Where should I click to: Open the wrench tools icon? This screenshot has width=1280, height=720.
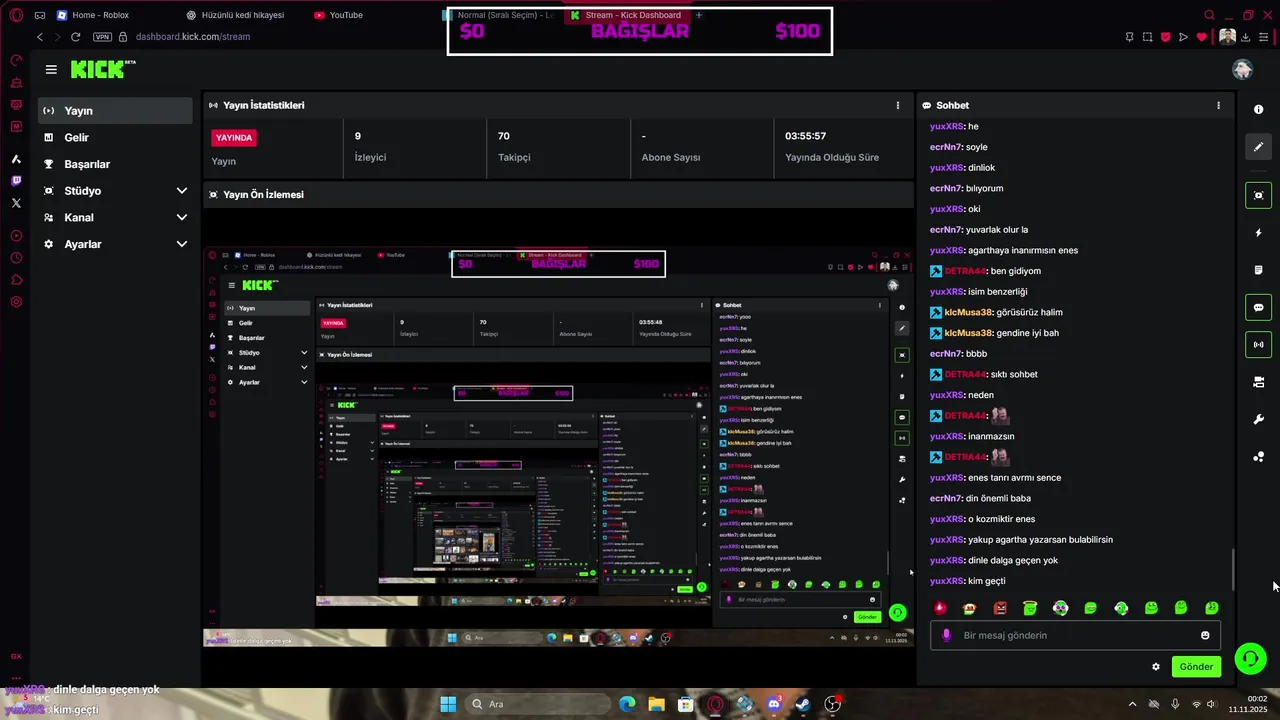pos(1258,419)
